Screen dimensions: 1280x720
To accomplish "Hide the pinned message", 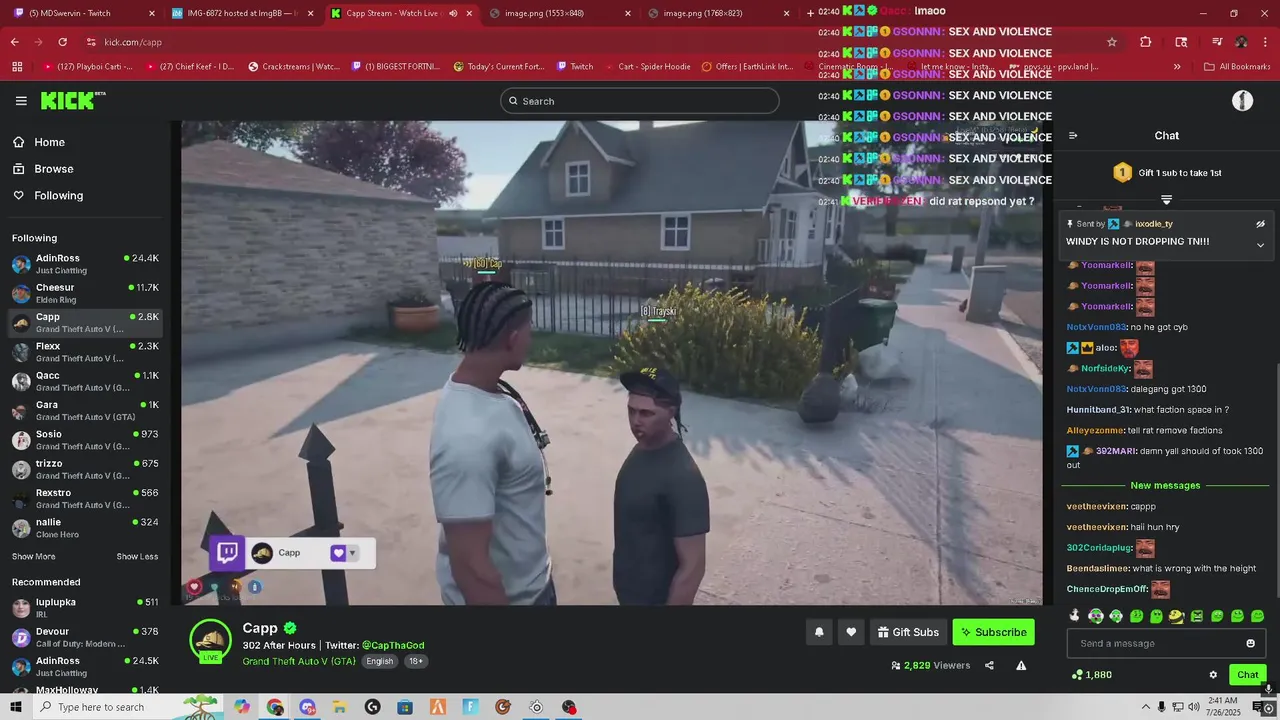I will [x=1260, y=224].
